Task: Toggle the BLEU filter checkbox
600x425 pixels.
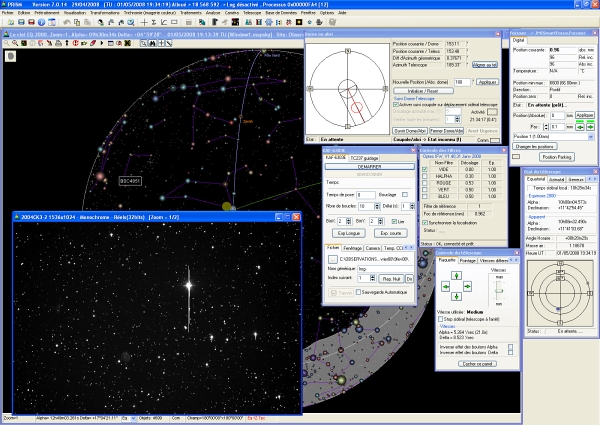Action: coord(425,196)
